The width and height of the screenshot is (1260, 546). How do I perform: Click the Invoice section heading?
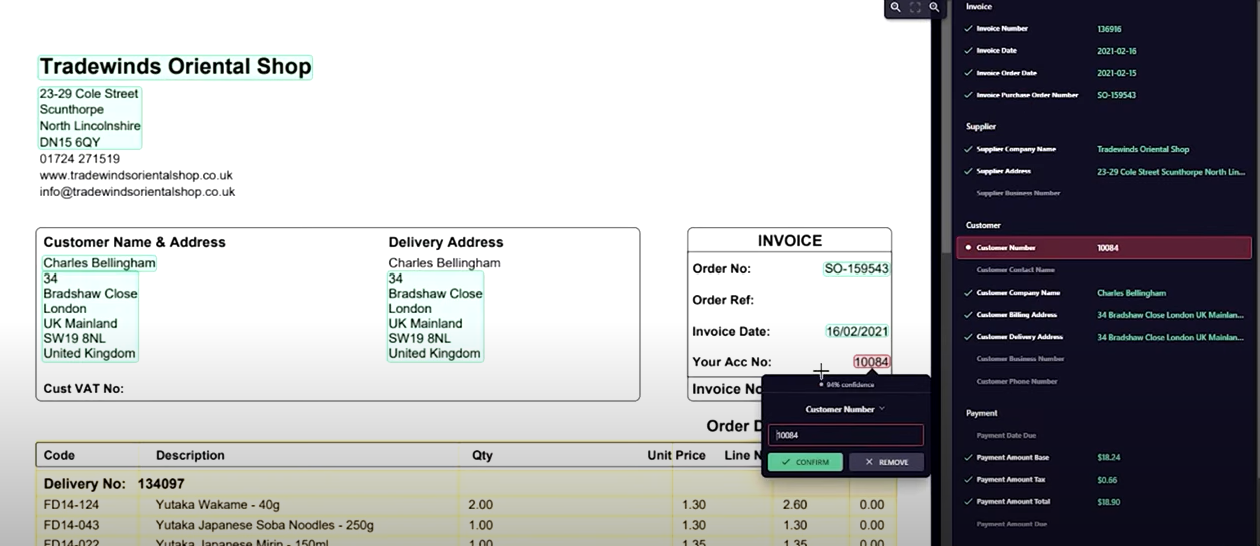pyautogui.click(x=979, y=7)
